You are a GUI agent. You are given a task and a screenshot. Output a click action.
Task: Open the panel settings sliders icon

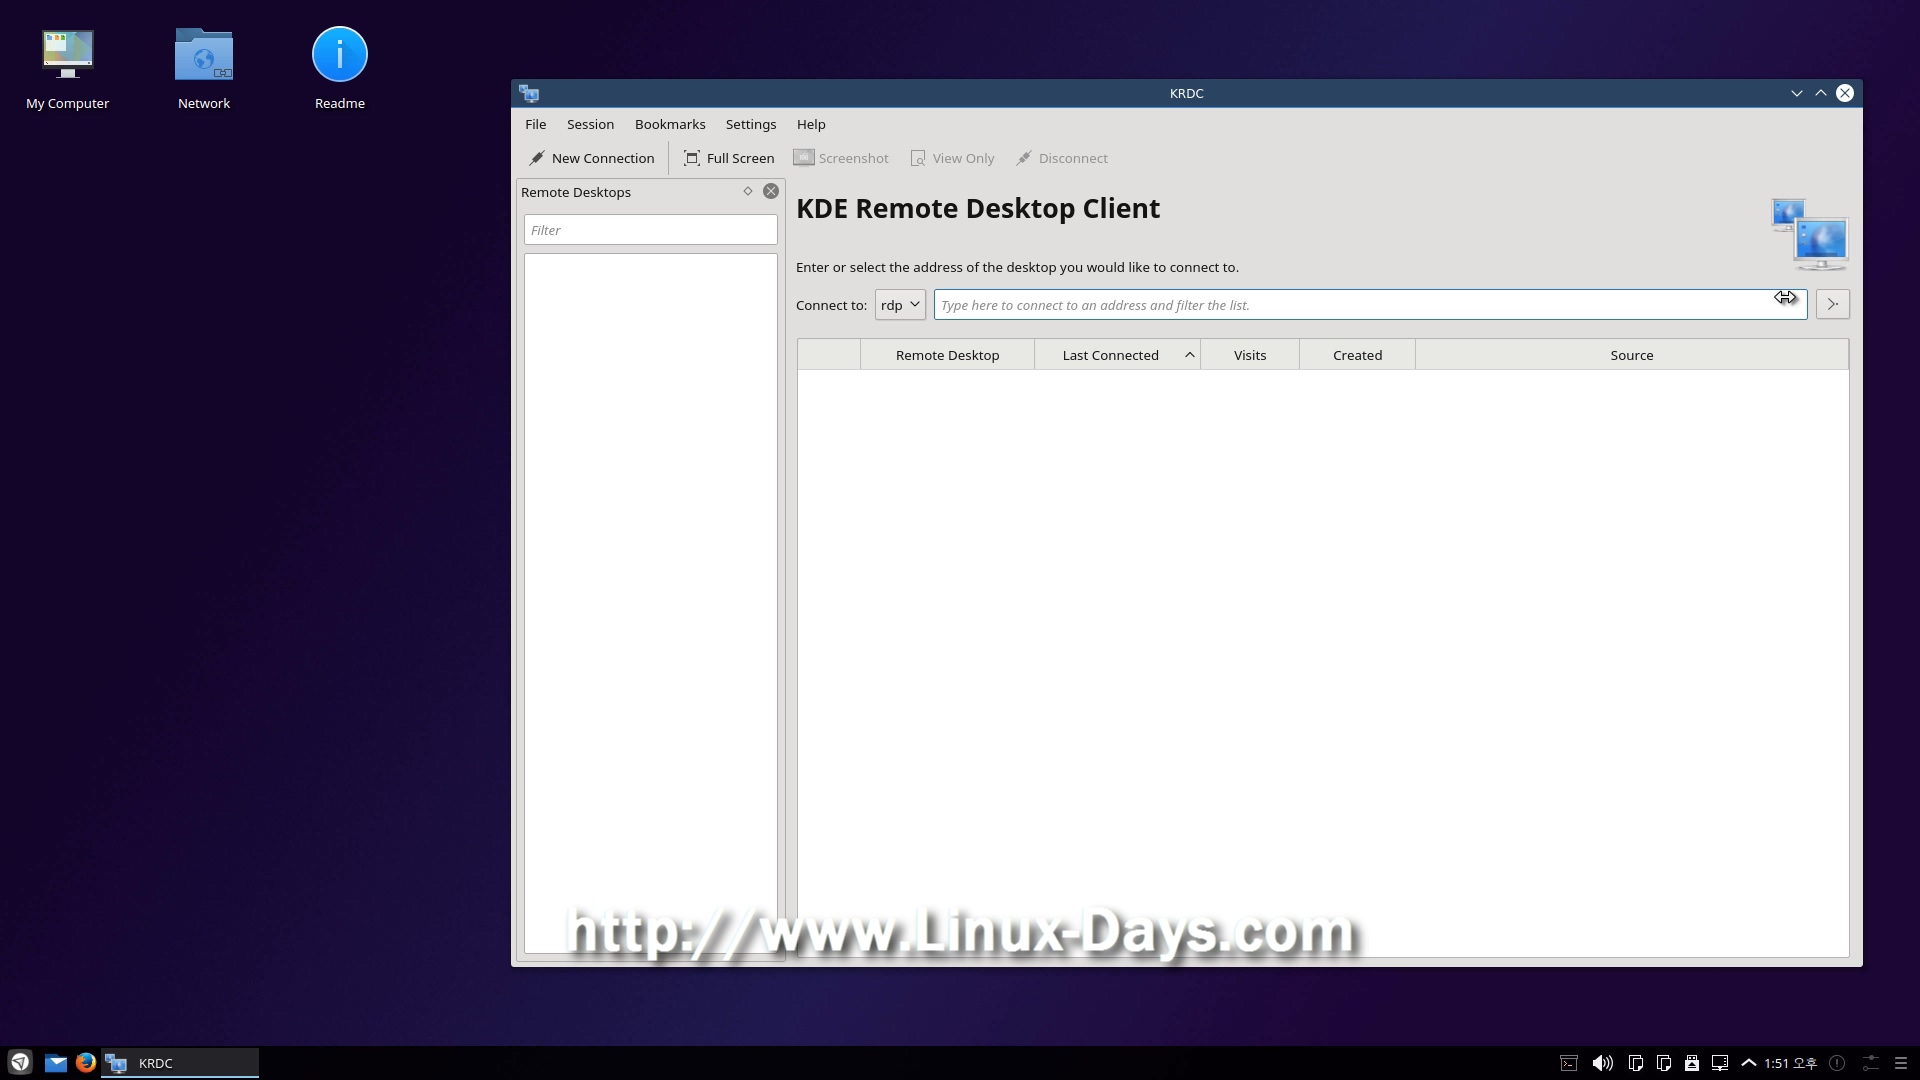1870,1063
